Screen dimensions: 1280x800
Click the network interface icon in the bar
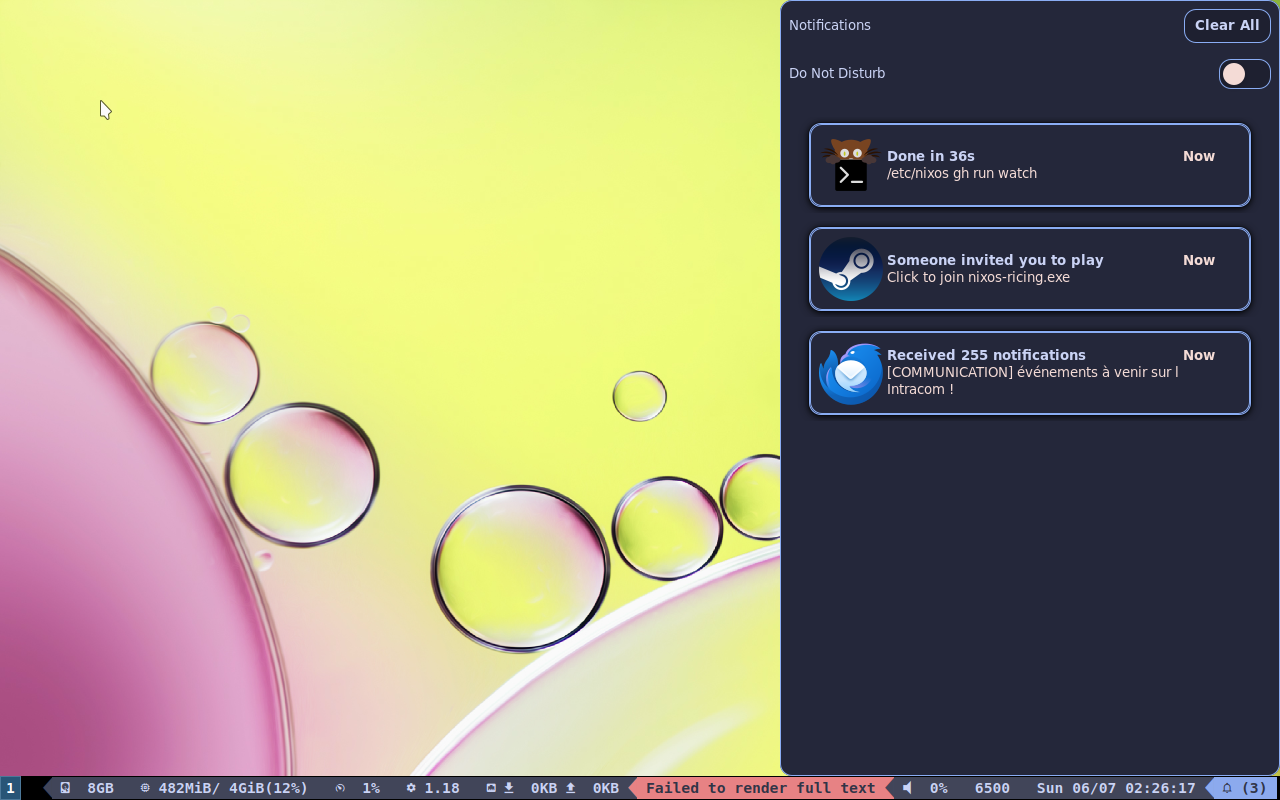491,788
